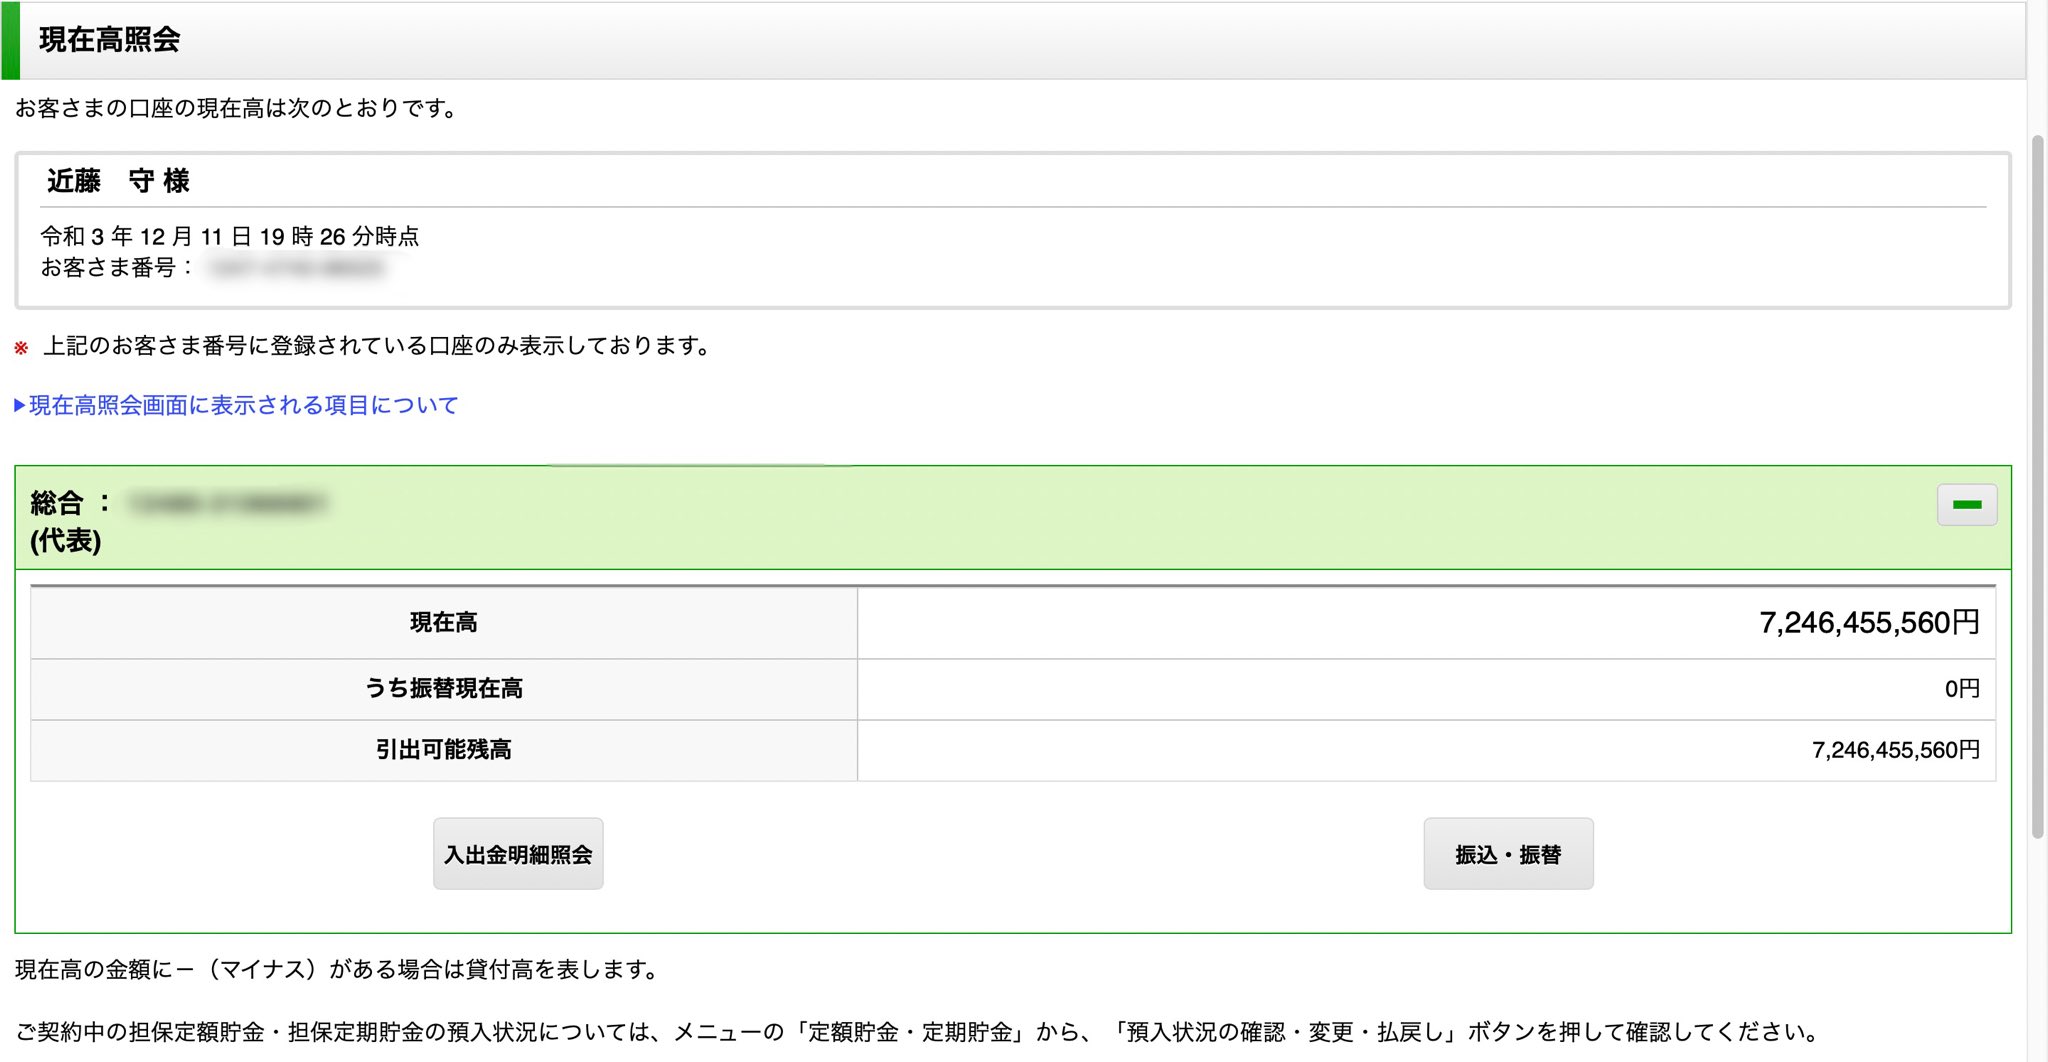2048x1062 pixels.
Task: Click the 現在高照会 page heading
Action: pos(110,40)
